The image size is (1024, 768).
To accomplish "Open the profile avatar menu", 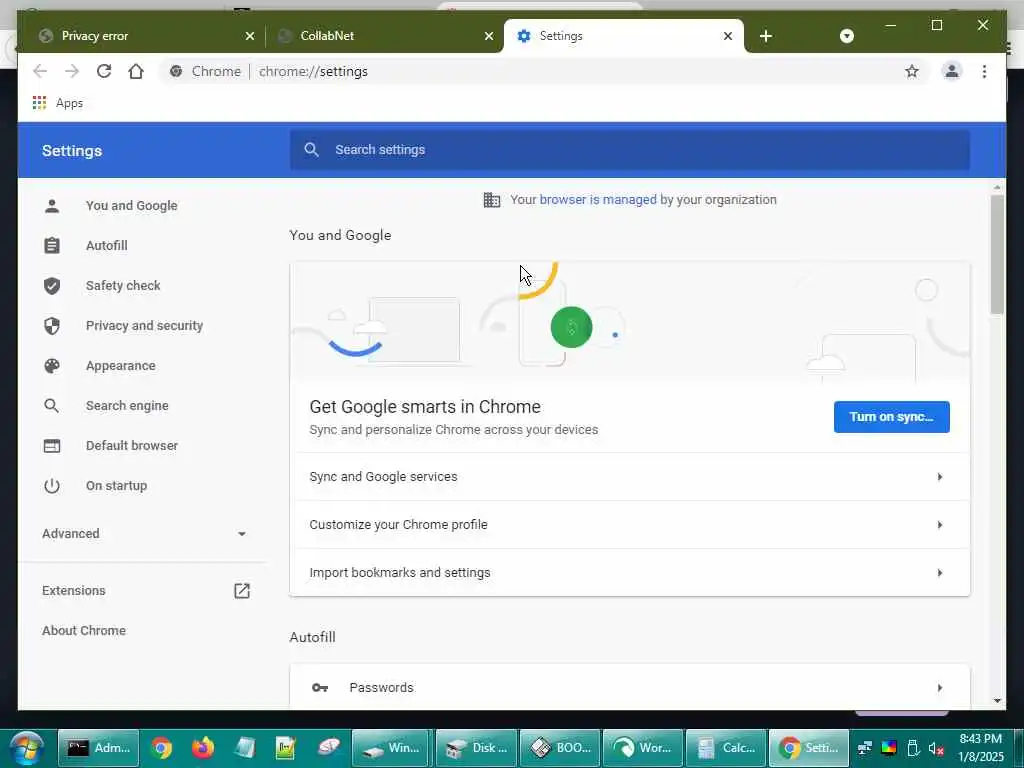I will (x=952, y=71).
